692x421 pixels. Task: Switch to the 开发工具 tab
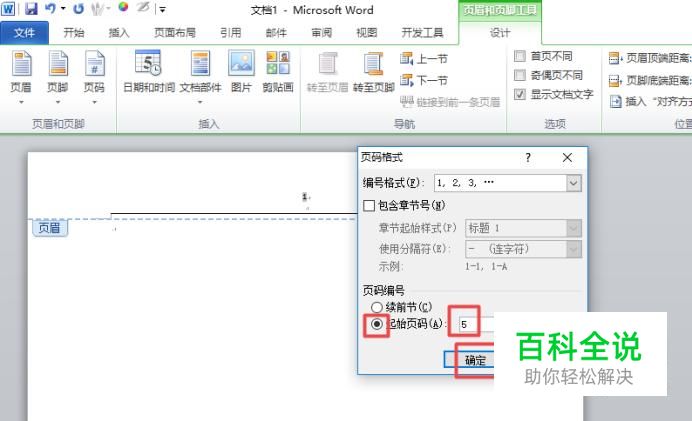click(422, 33)
